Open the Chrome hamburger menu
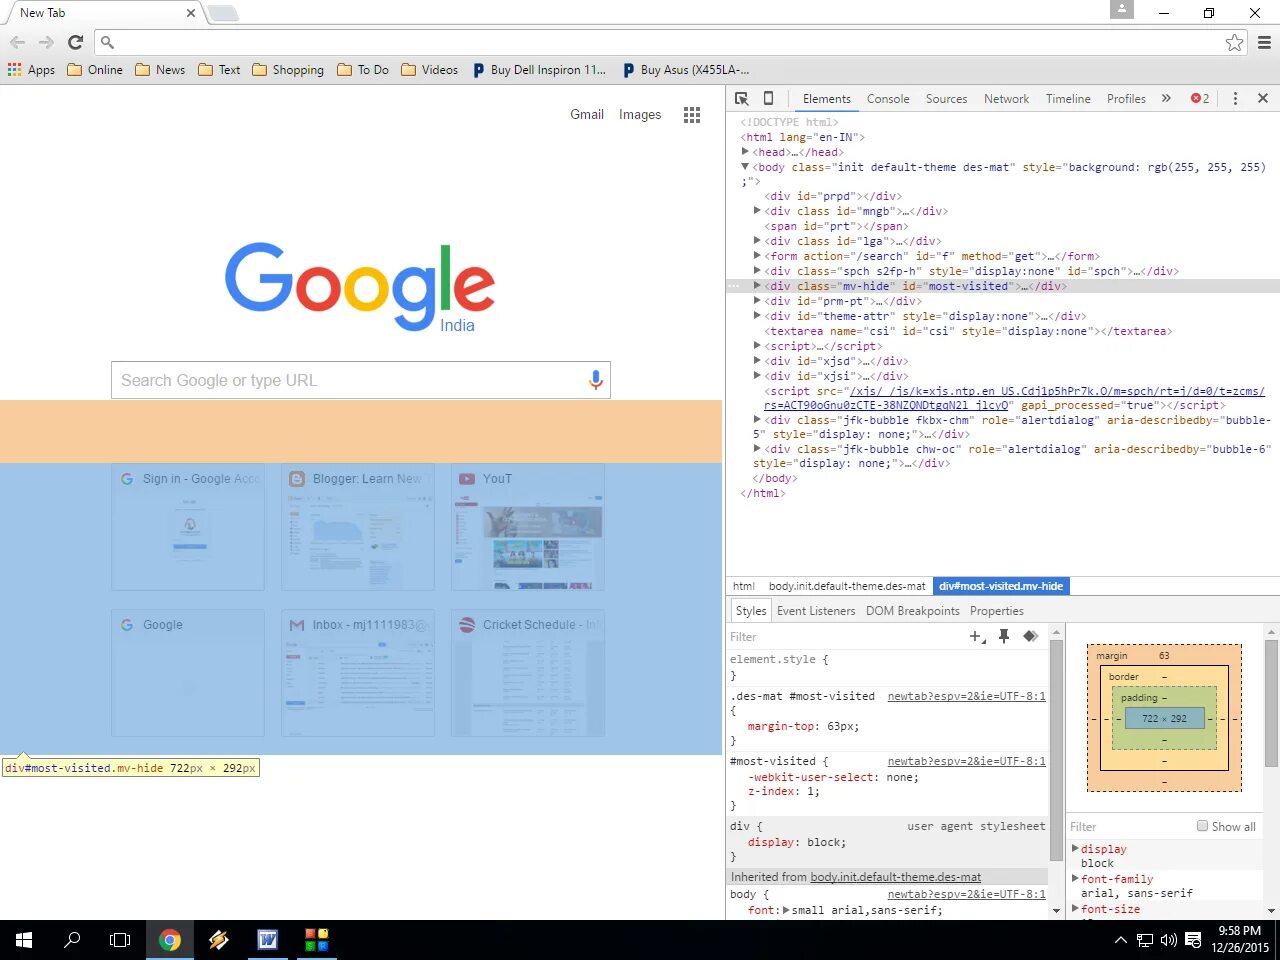This screenshot has width=1280, height=960. pos(1264,42)
